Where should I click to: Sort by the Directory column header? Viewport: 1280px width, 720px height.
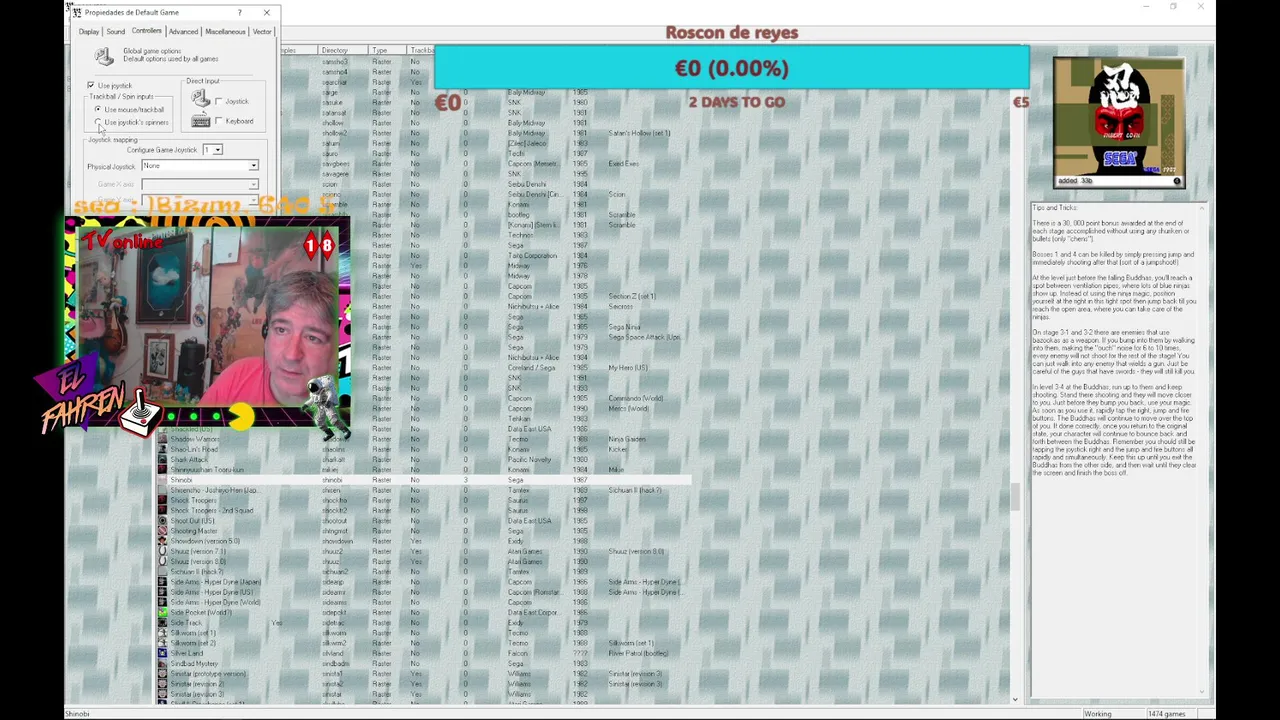[343, 50]
